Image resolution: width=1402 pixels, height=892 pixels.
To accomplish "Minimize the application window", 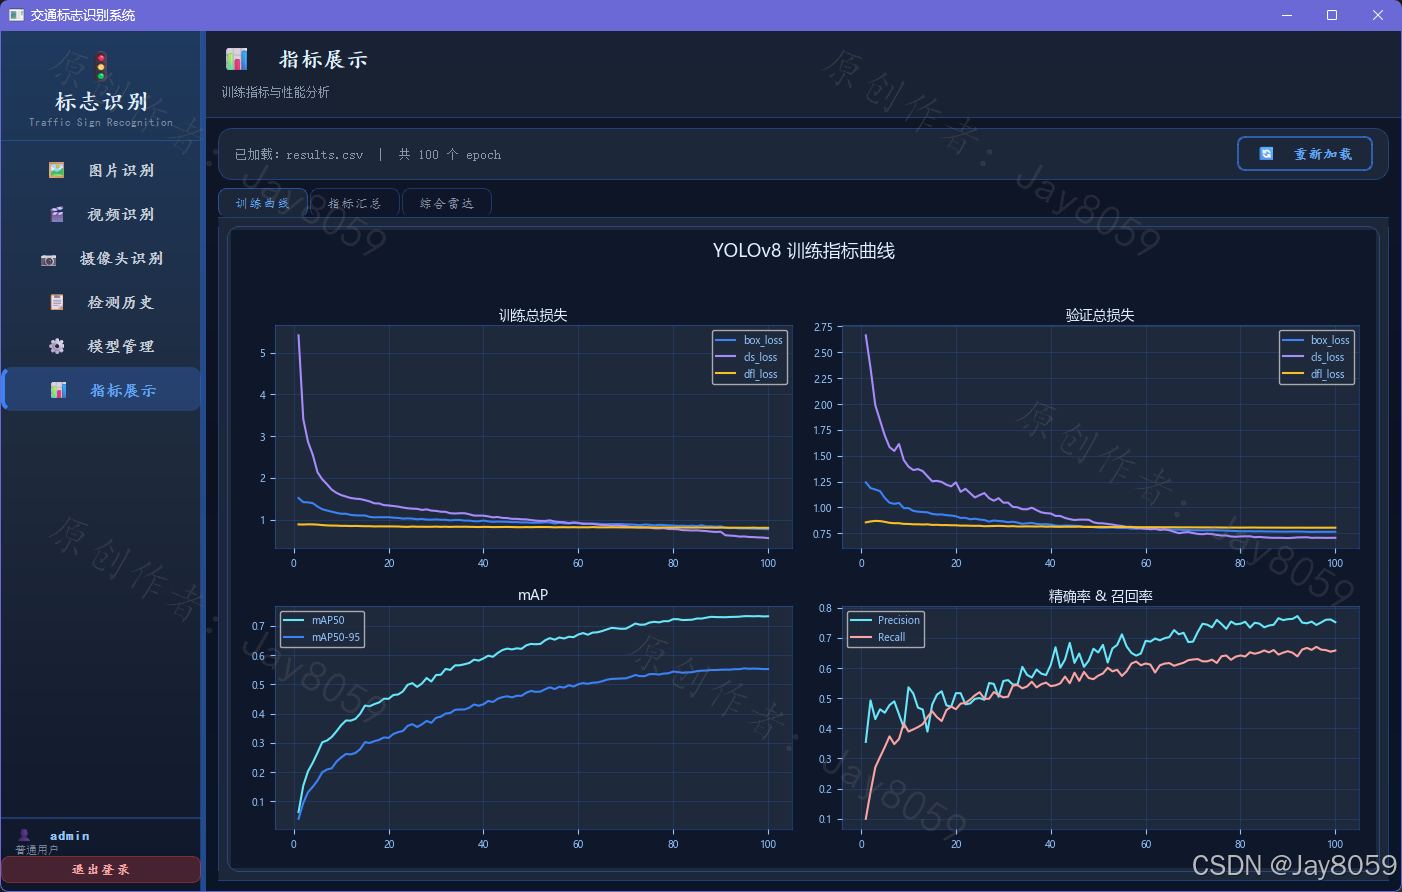I will (x=1287, y=15).
